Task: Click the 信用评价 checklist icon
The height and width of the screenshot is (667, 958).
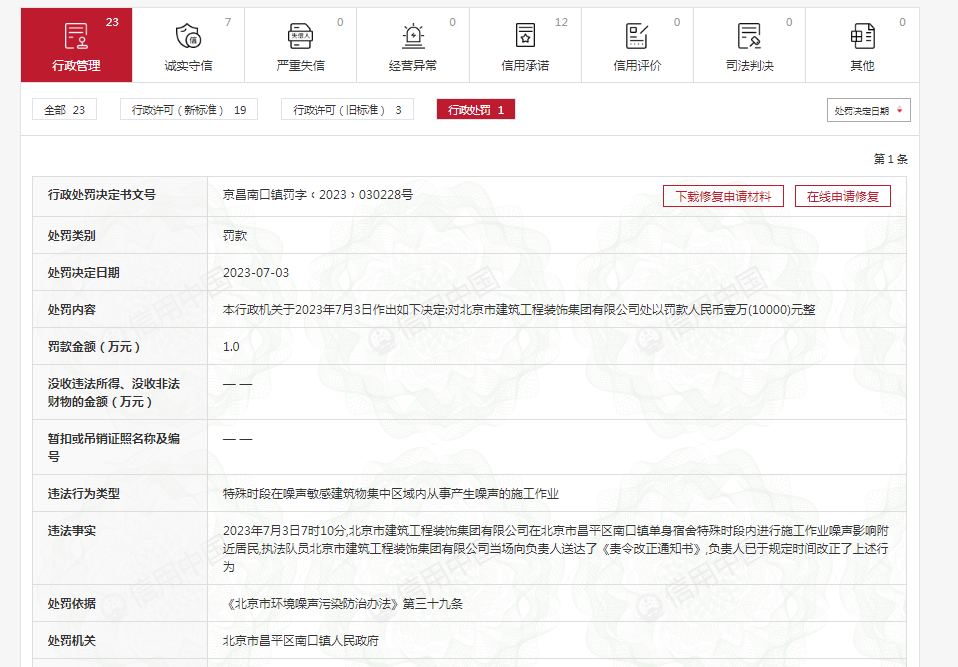Action: tap(637, 36)
